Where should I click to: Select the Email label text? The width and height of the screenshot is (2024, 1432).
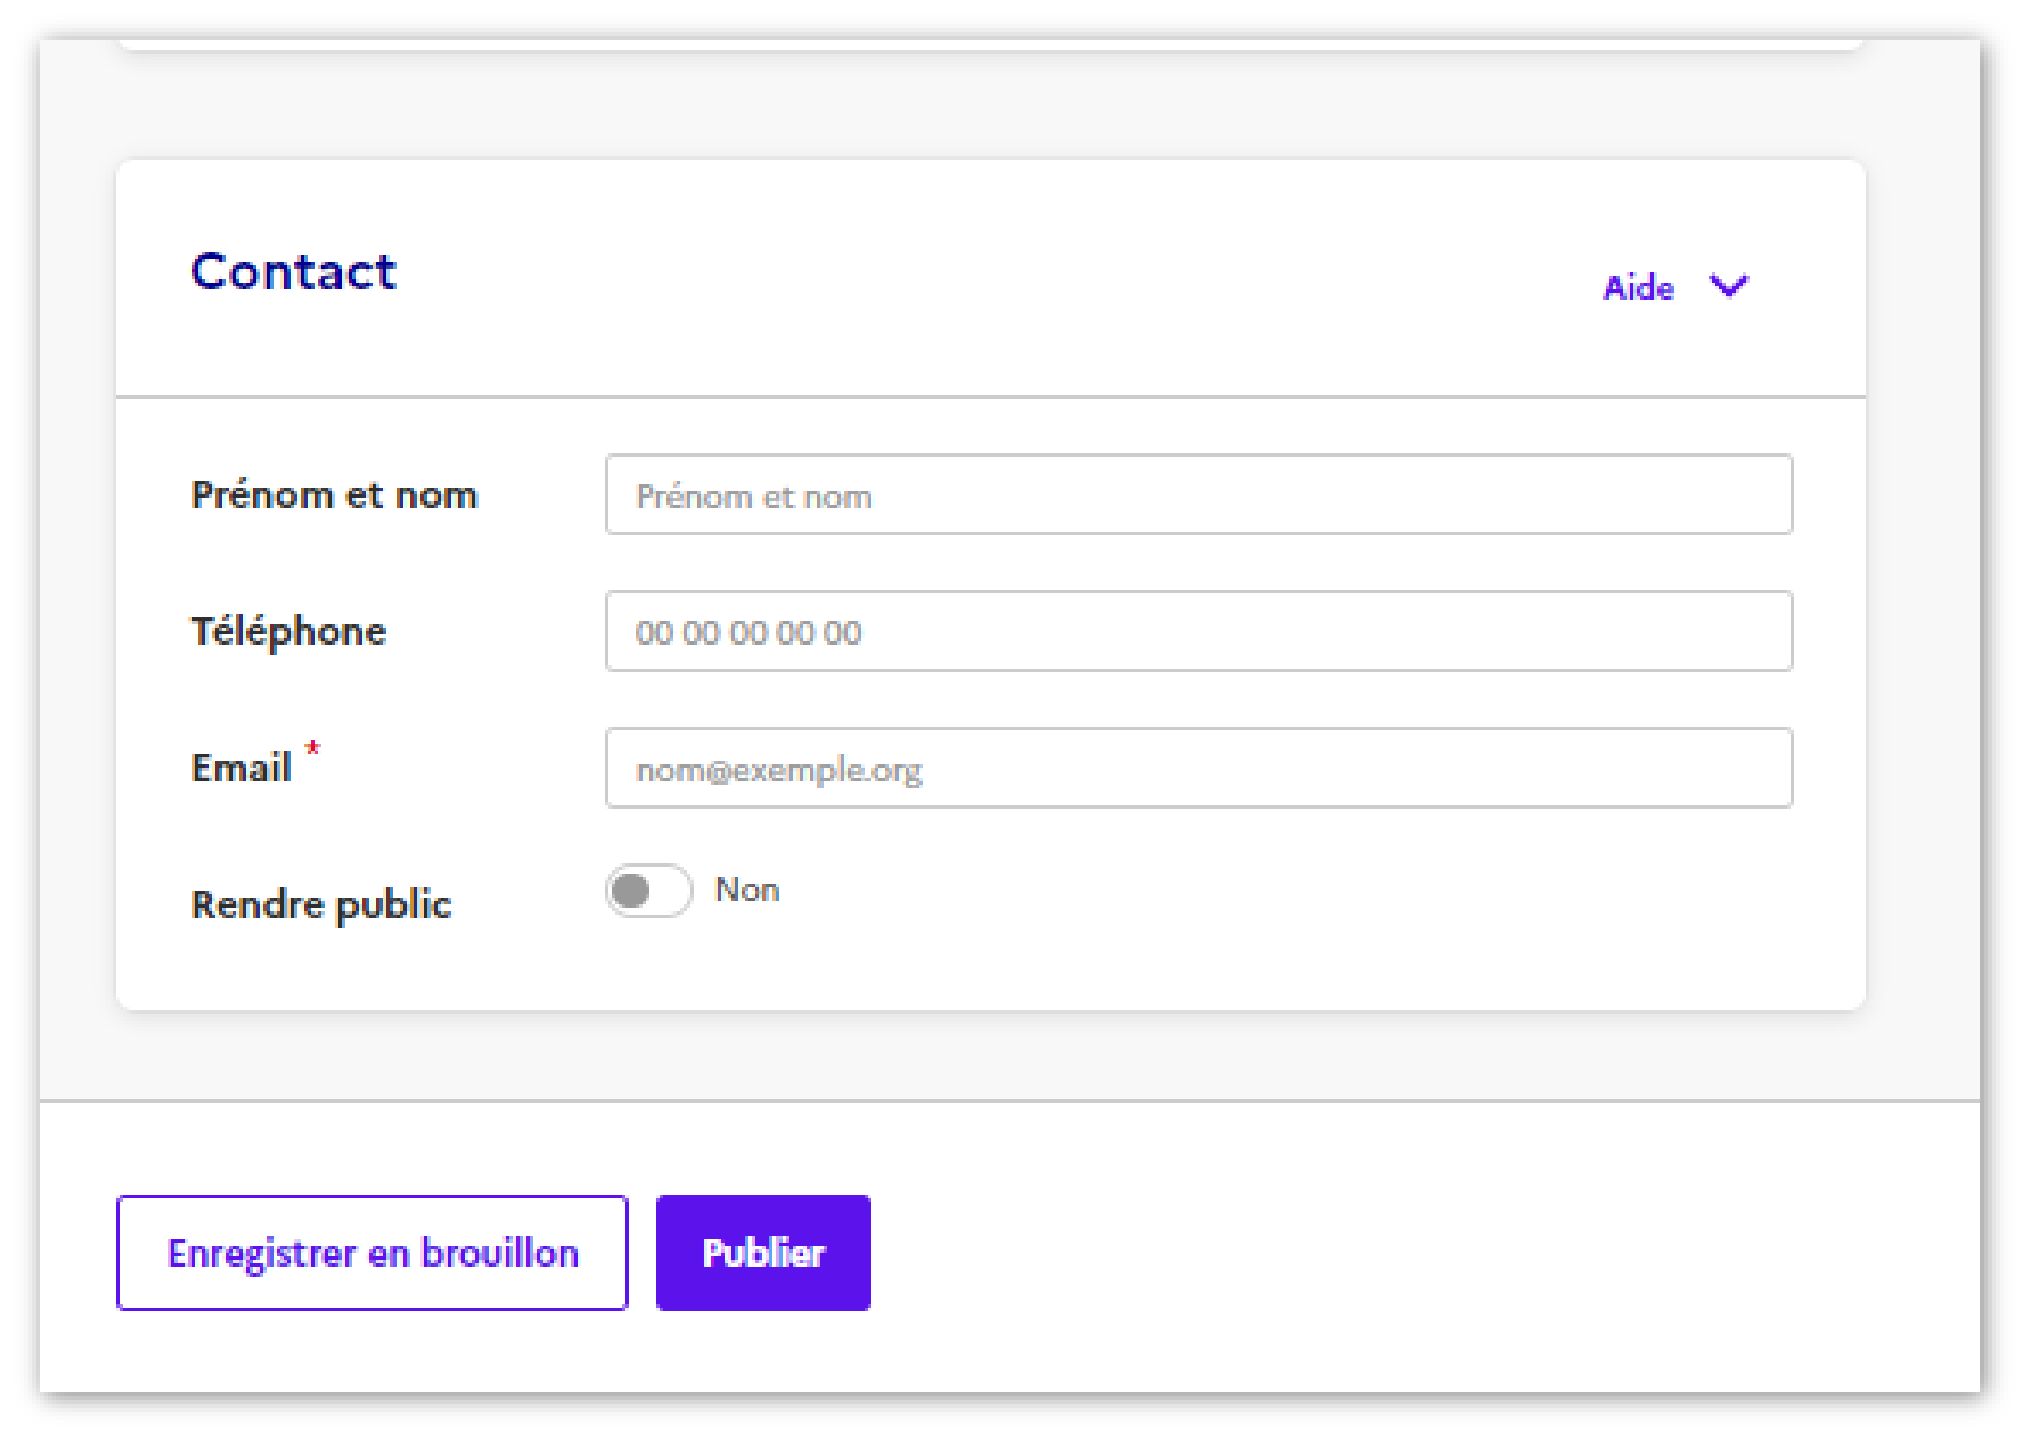241,768
